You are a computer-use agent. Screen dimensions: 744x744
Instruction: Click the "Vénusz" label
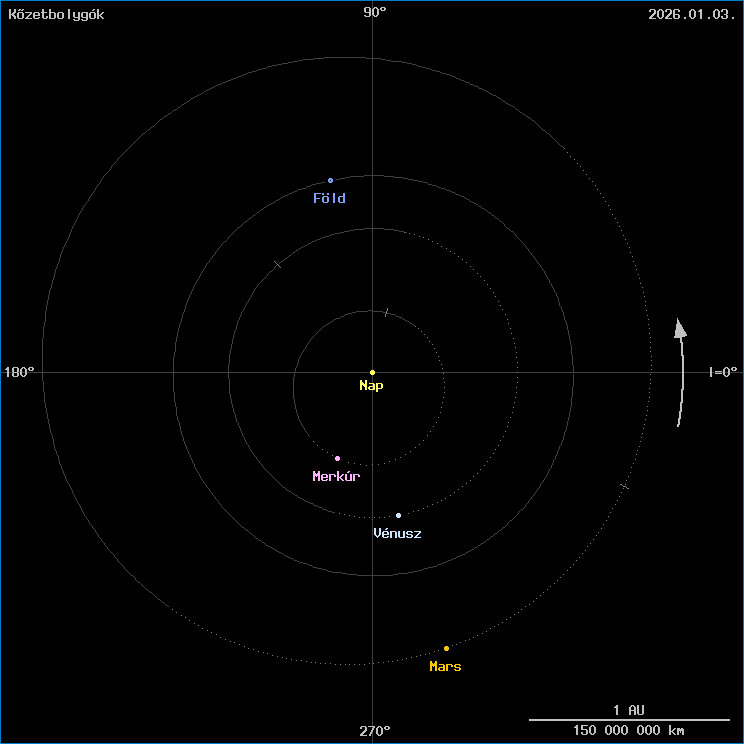tap(397, 534)
